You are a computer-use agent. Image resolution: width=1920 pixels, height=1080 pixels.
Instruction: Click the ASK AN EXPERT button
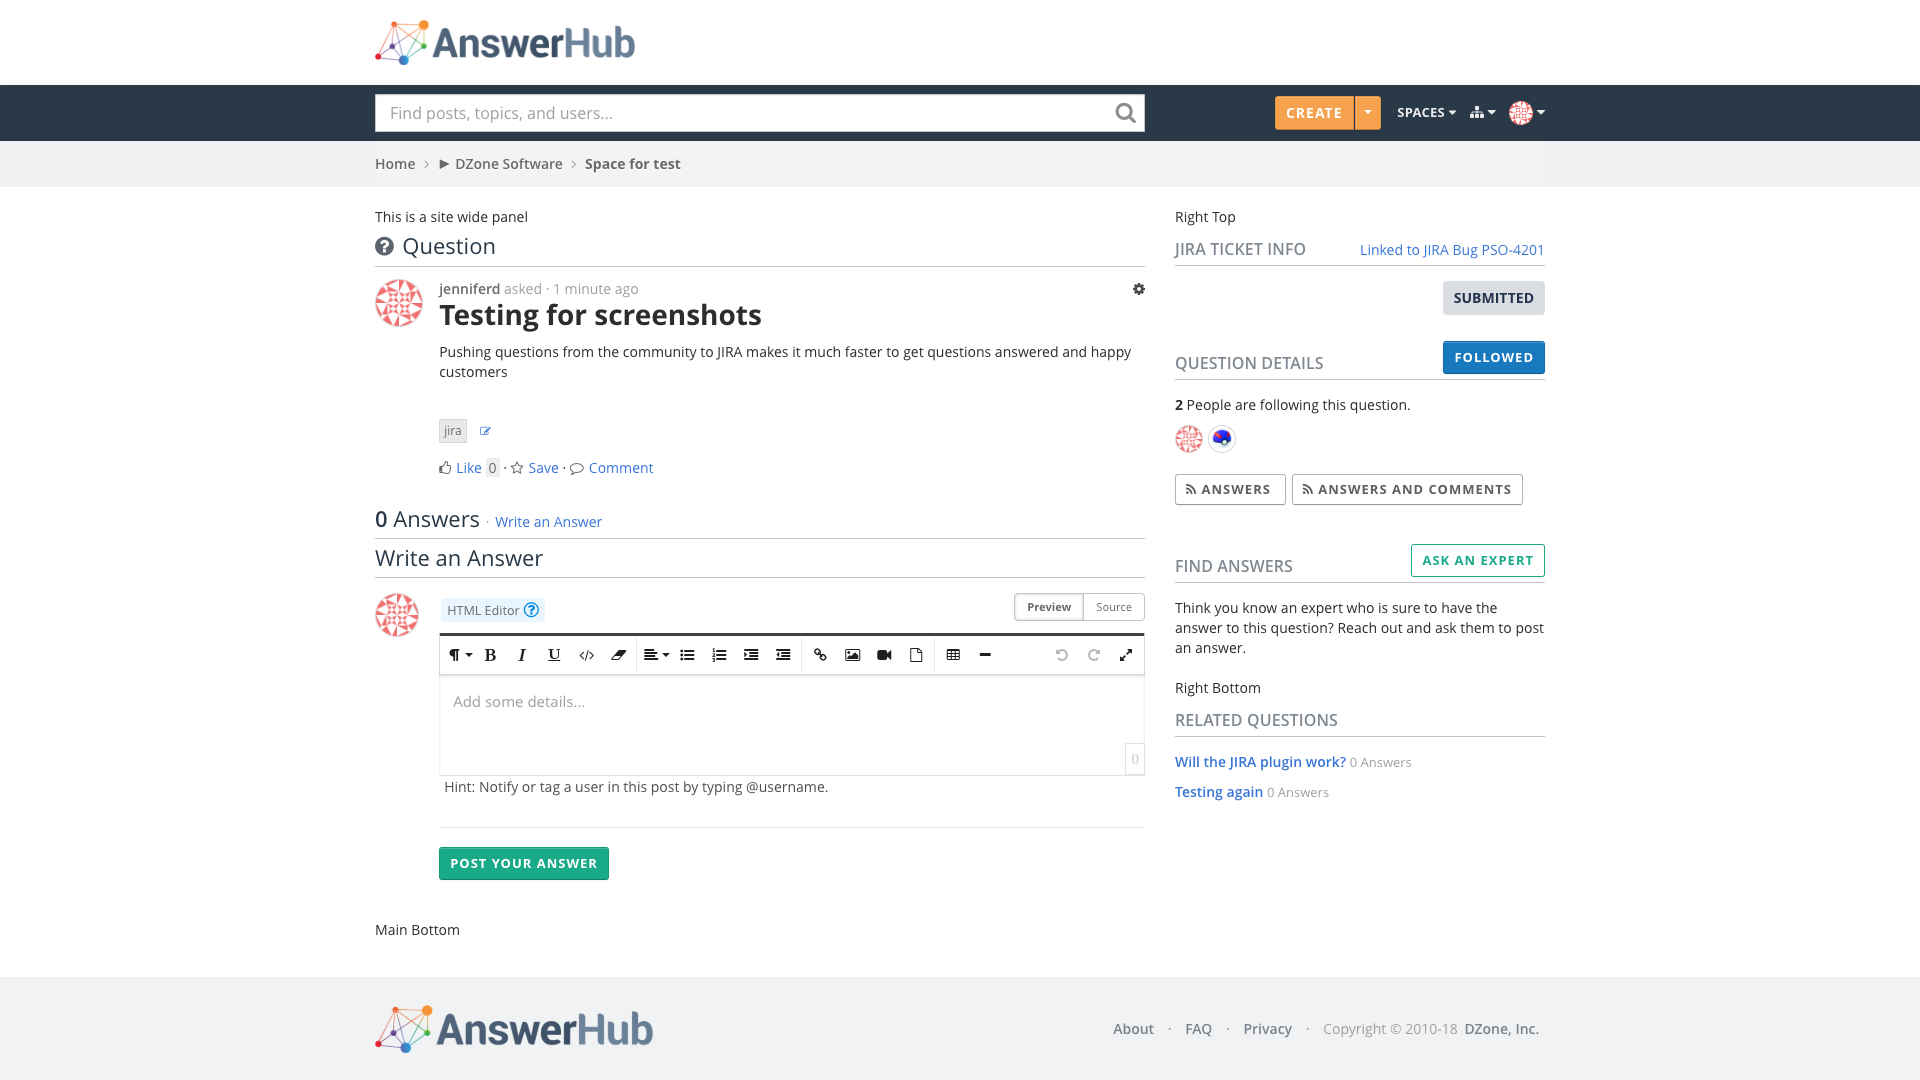point(1477,561)
